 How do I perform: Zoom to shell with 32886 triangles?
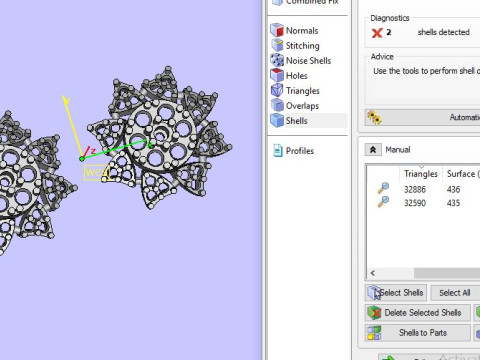384,188
